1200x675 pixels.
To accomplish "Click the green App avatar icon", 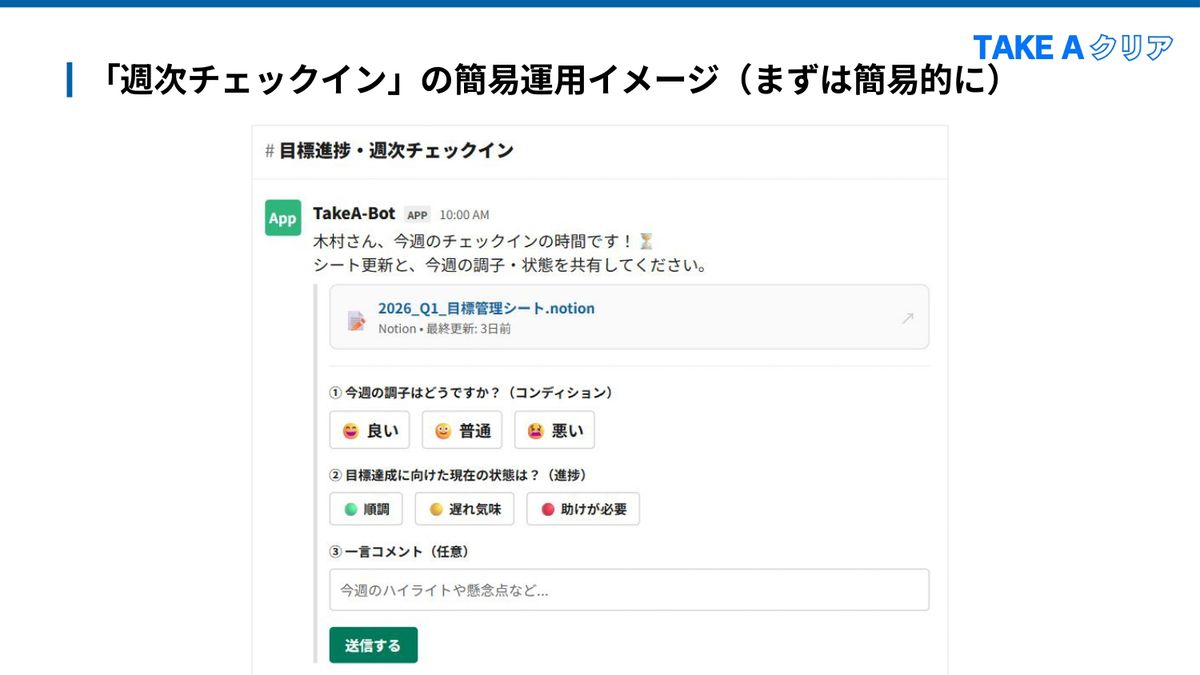I will [x=283, y=218].
